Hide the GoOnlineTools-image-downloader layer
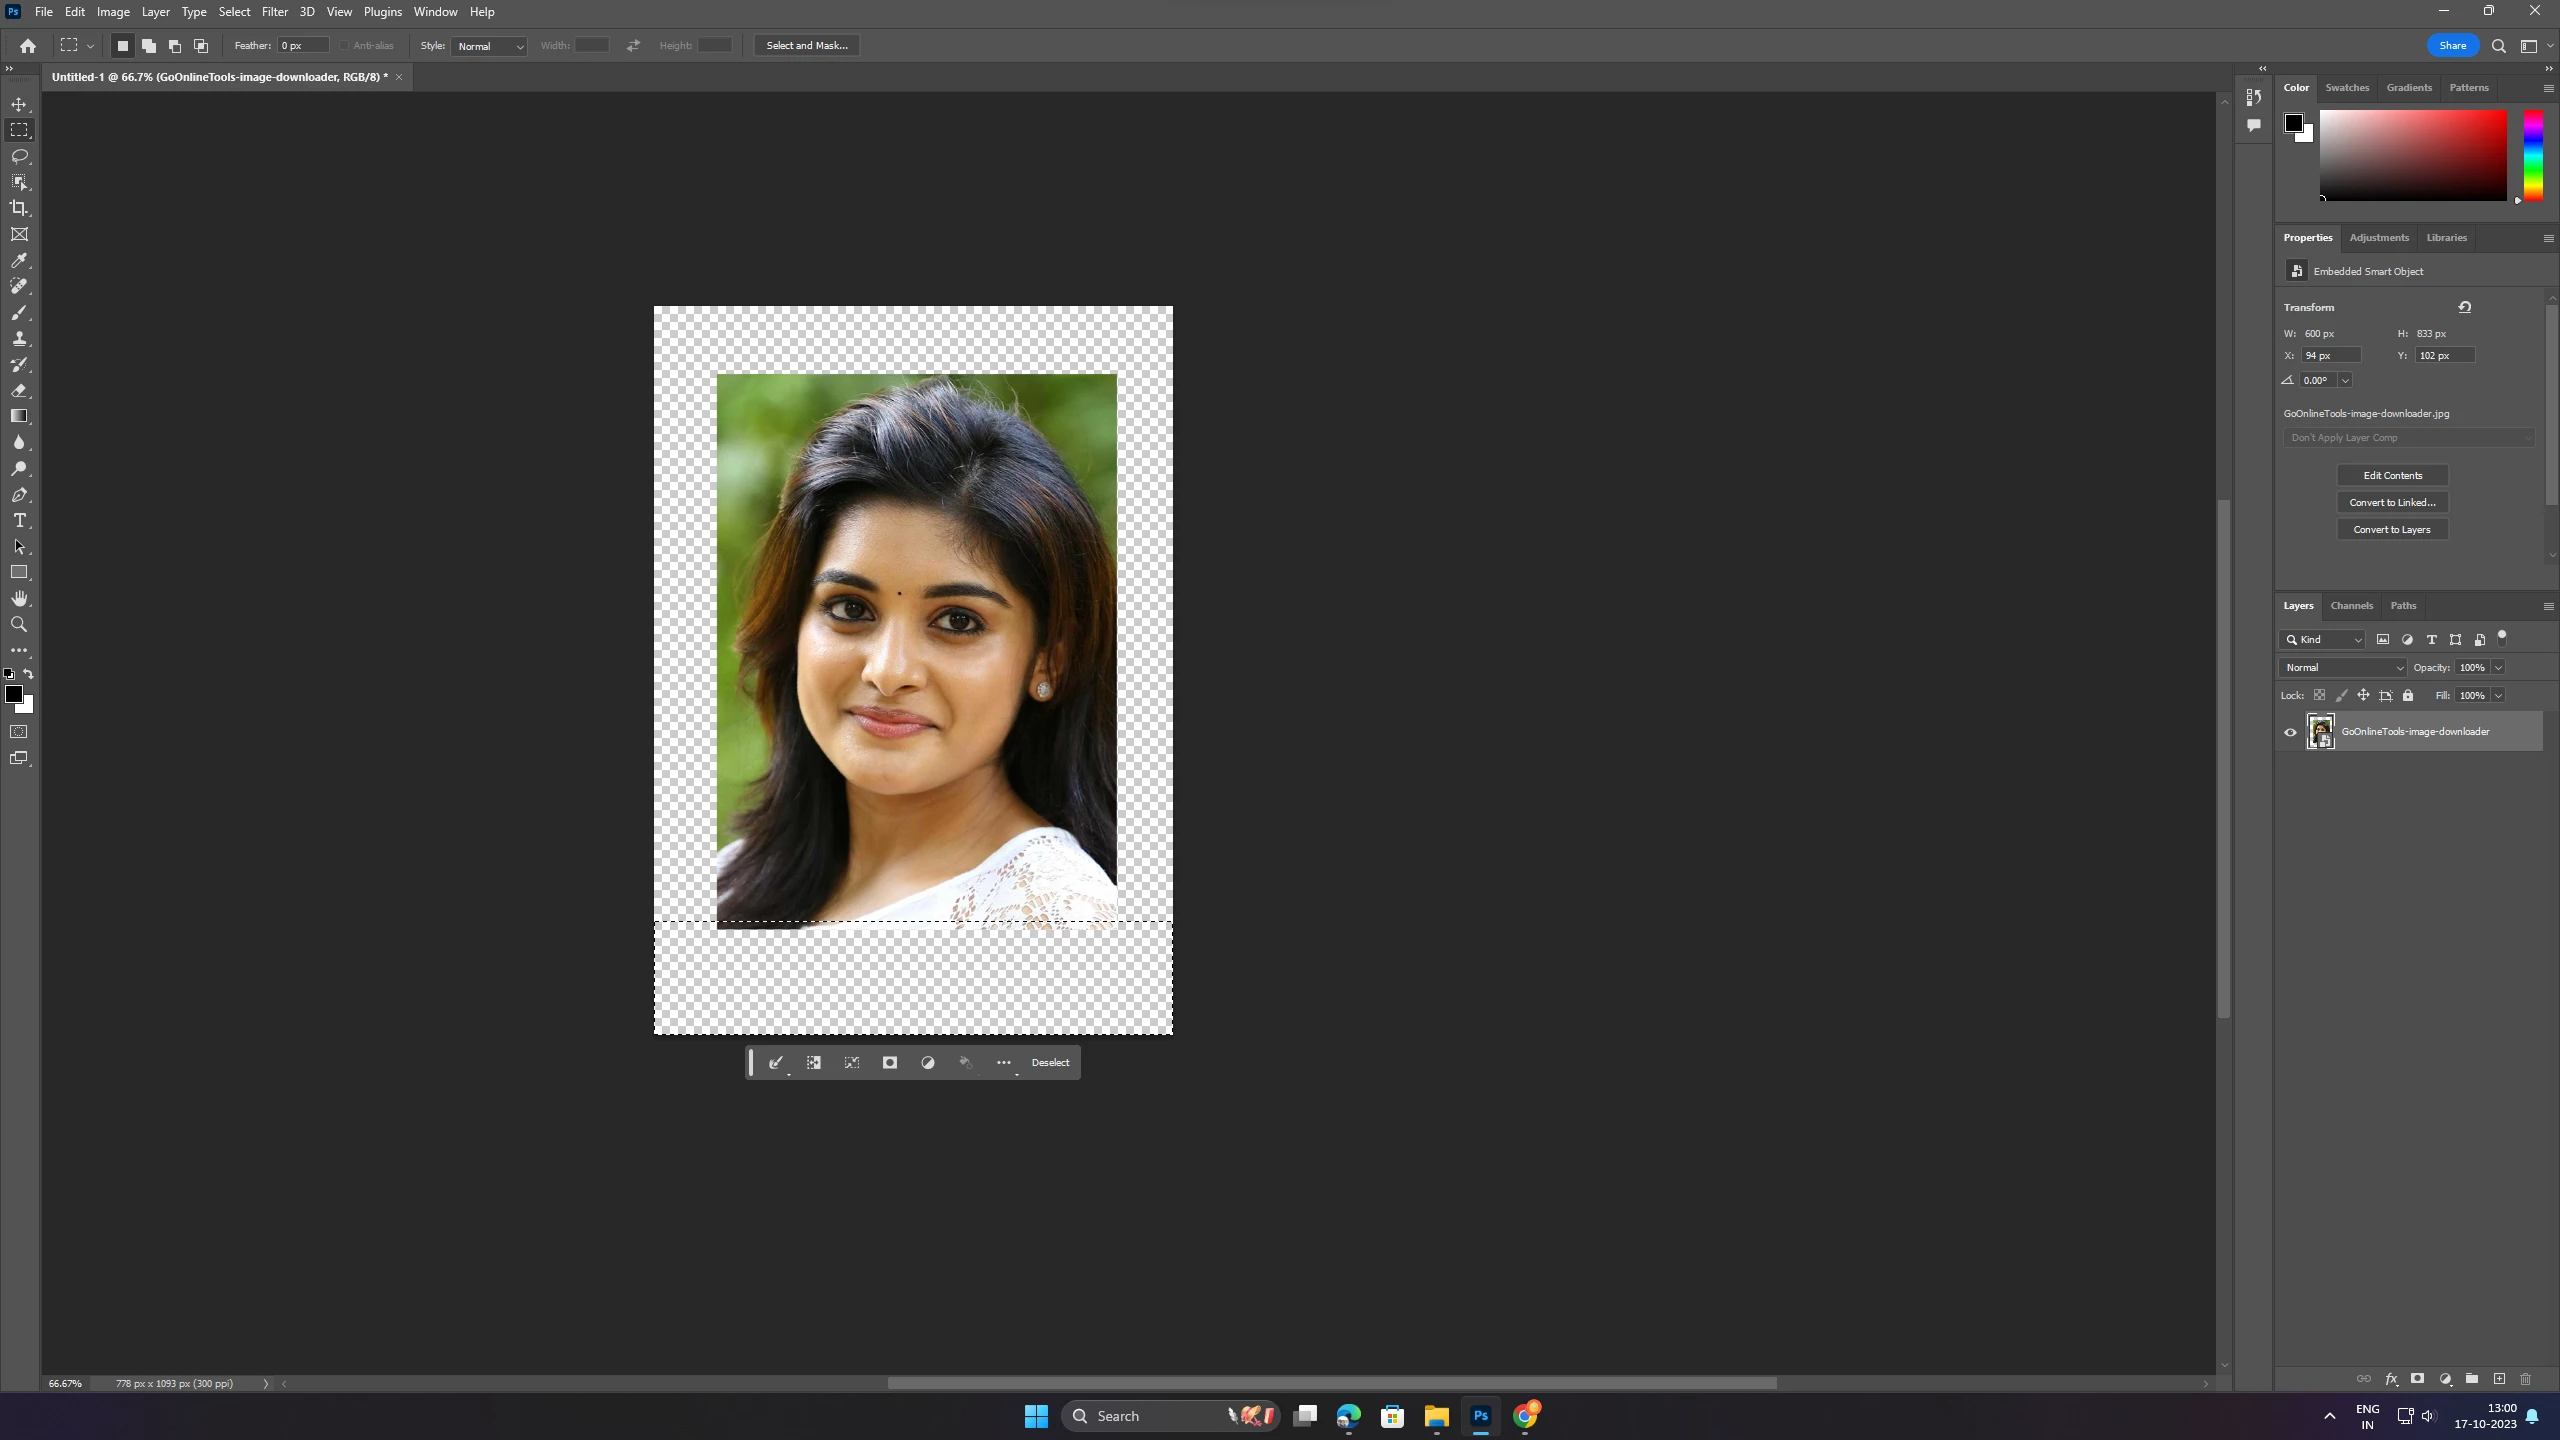The height and width of the screenshot is (1440, 2560). (x=2290, y=732)
